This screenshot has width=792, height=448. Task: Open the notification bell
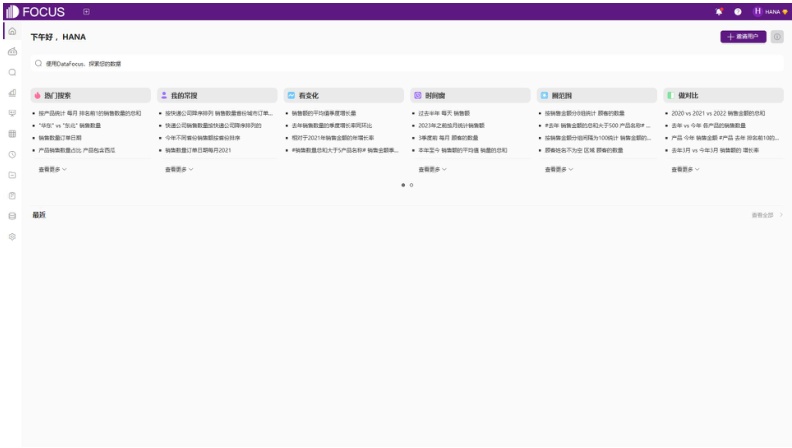pos(719,12)
